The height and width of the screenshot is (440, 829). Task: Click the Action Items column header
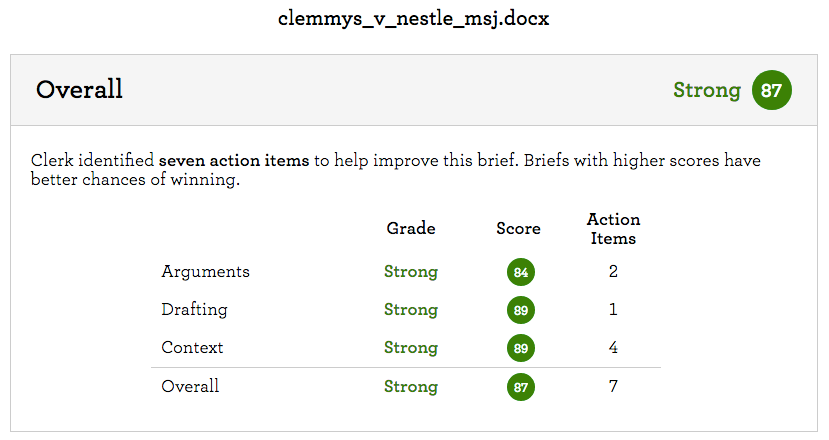pos(614,229)
